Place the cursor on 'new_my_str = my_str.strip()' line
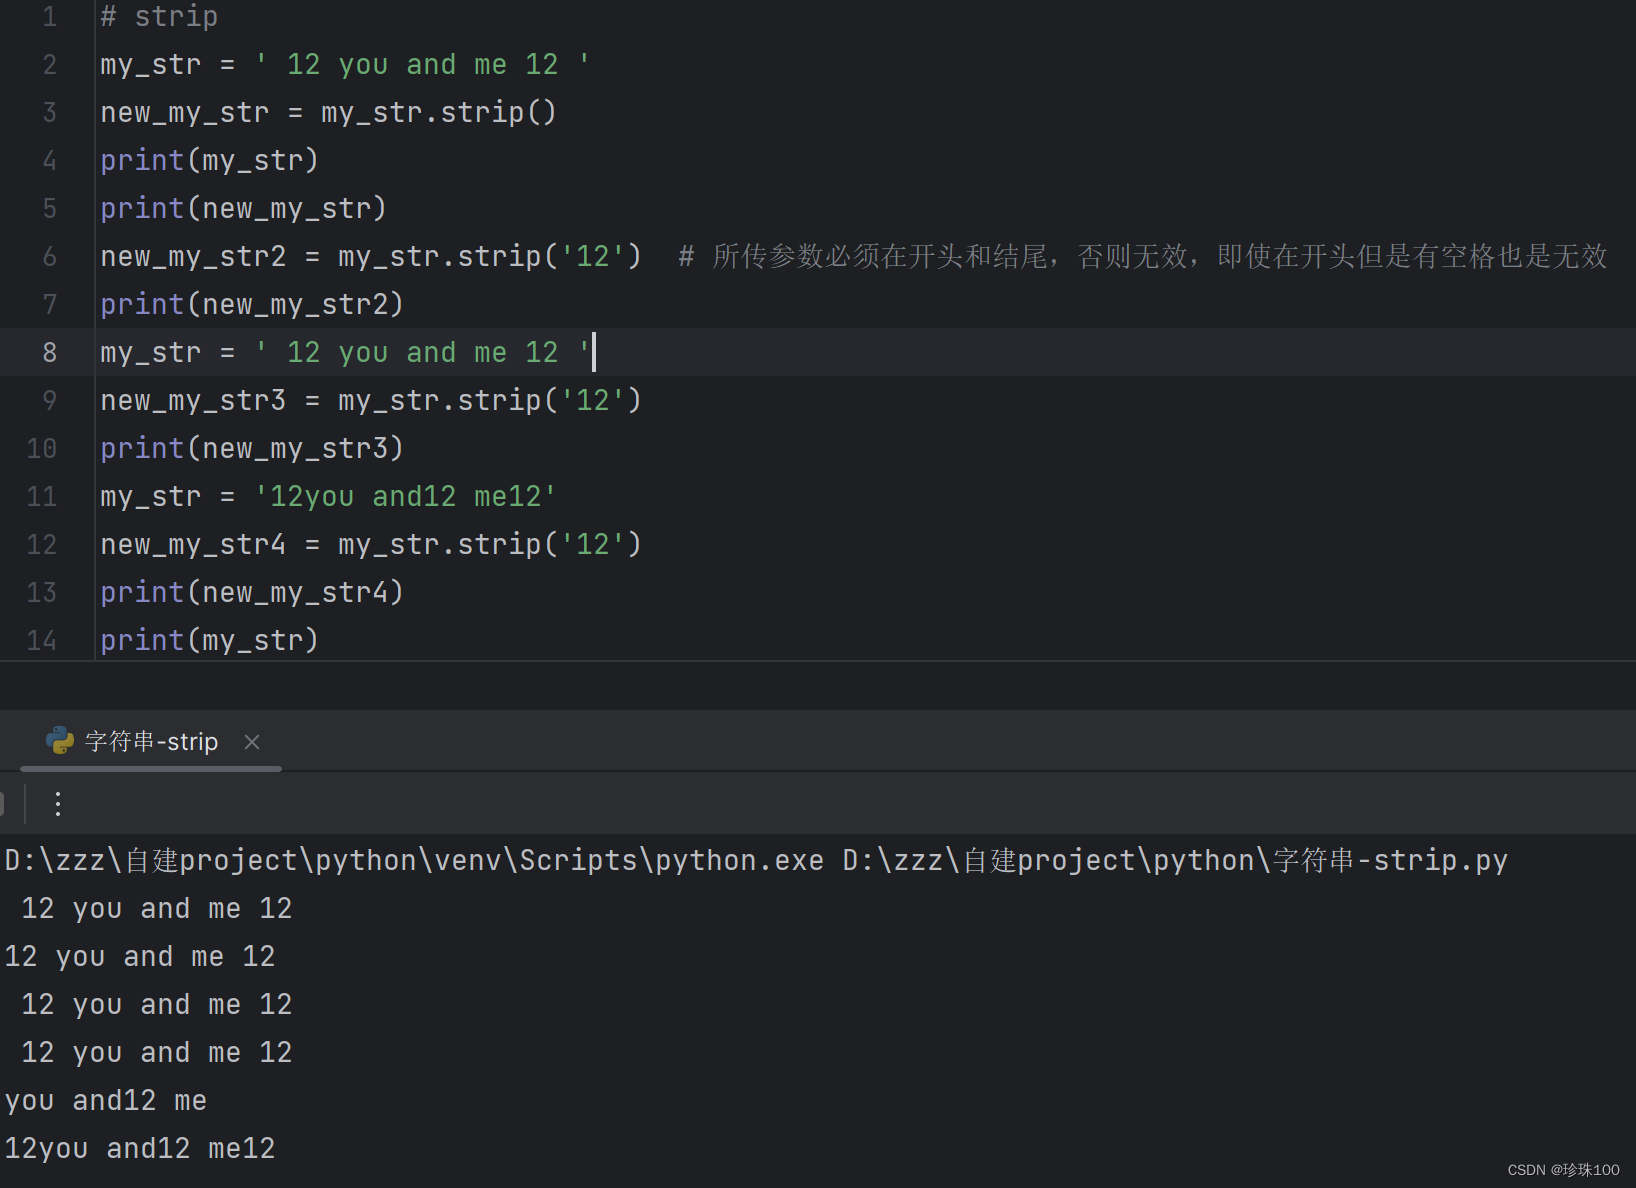 click(x=328, y=113)
